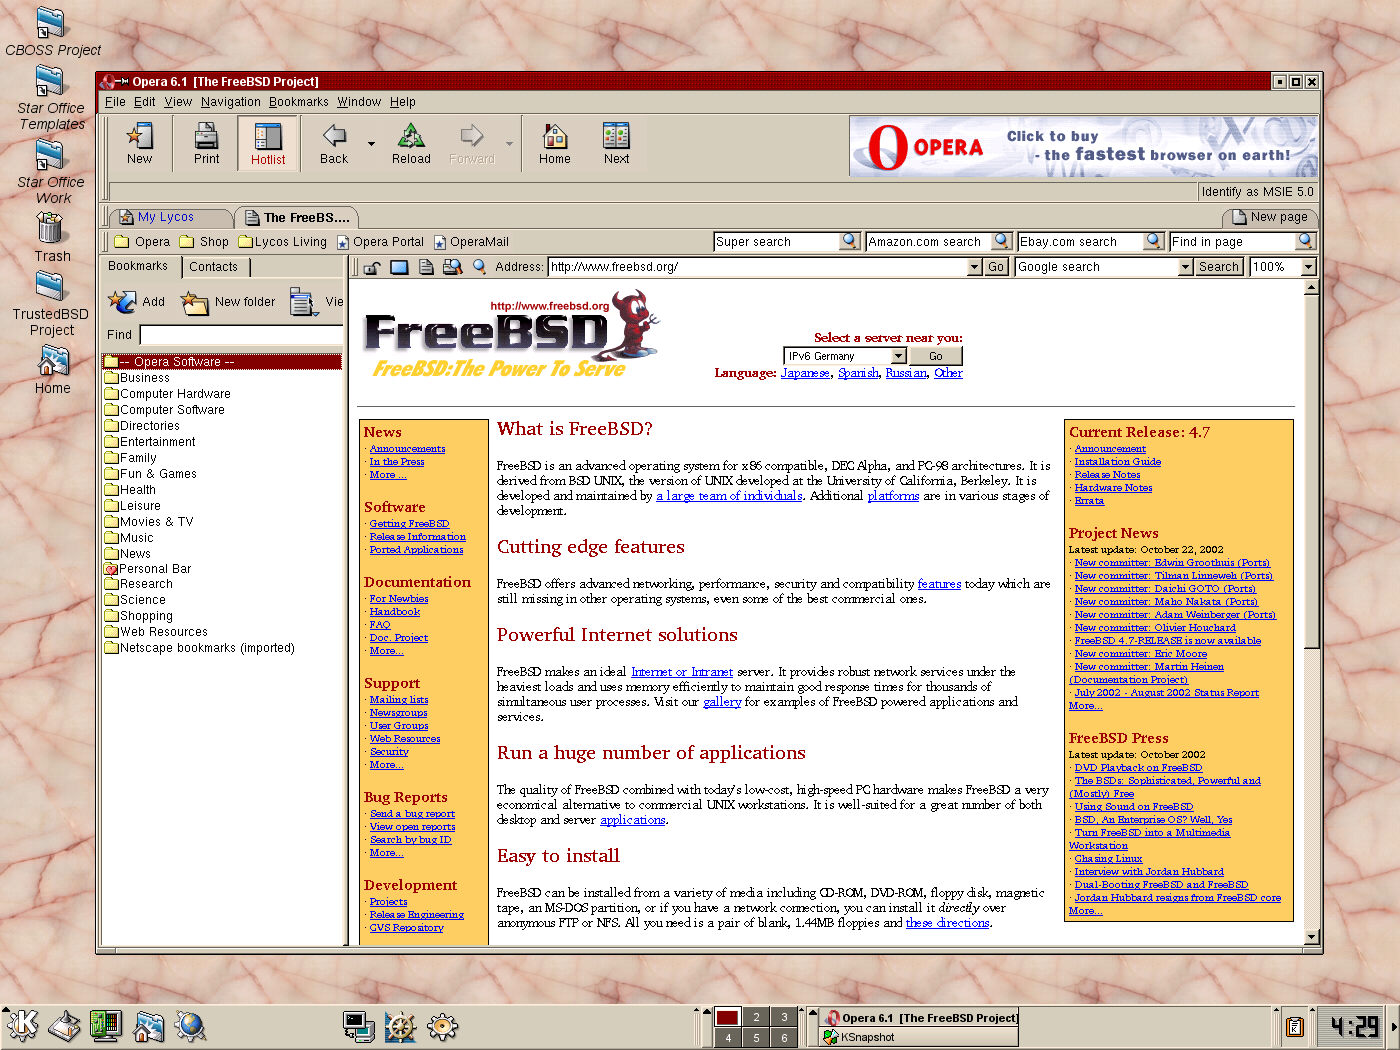Image resolution: width=1400 pixels, height=1050 pixels.
Task: Open the IPv6 Germany server dropdown
Action: 898,356
